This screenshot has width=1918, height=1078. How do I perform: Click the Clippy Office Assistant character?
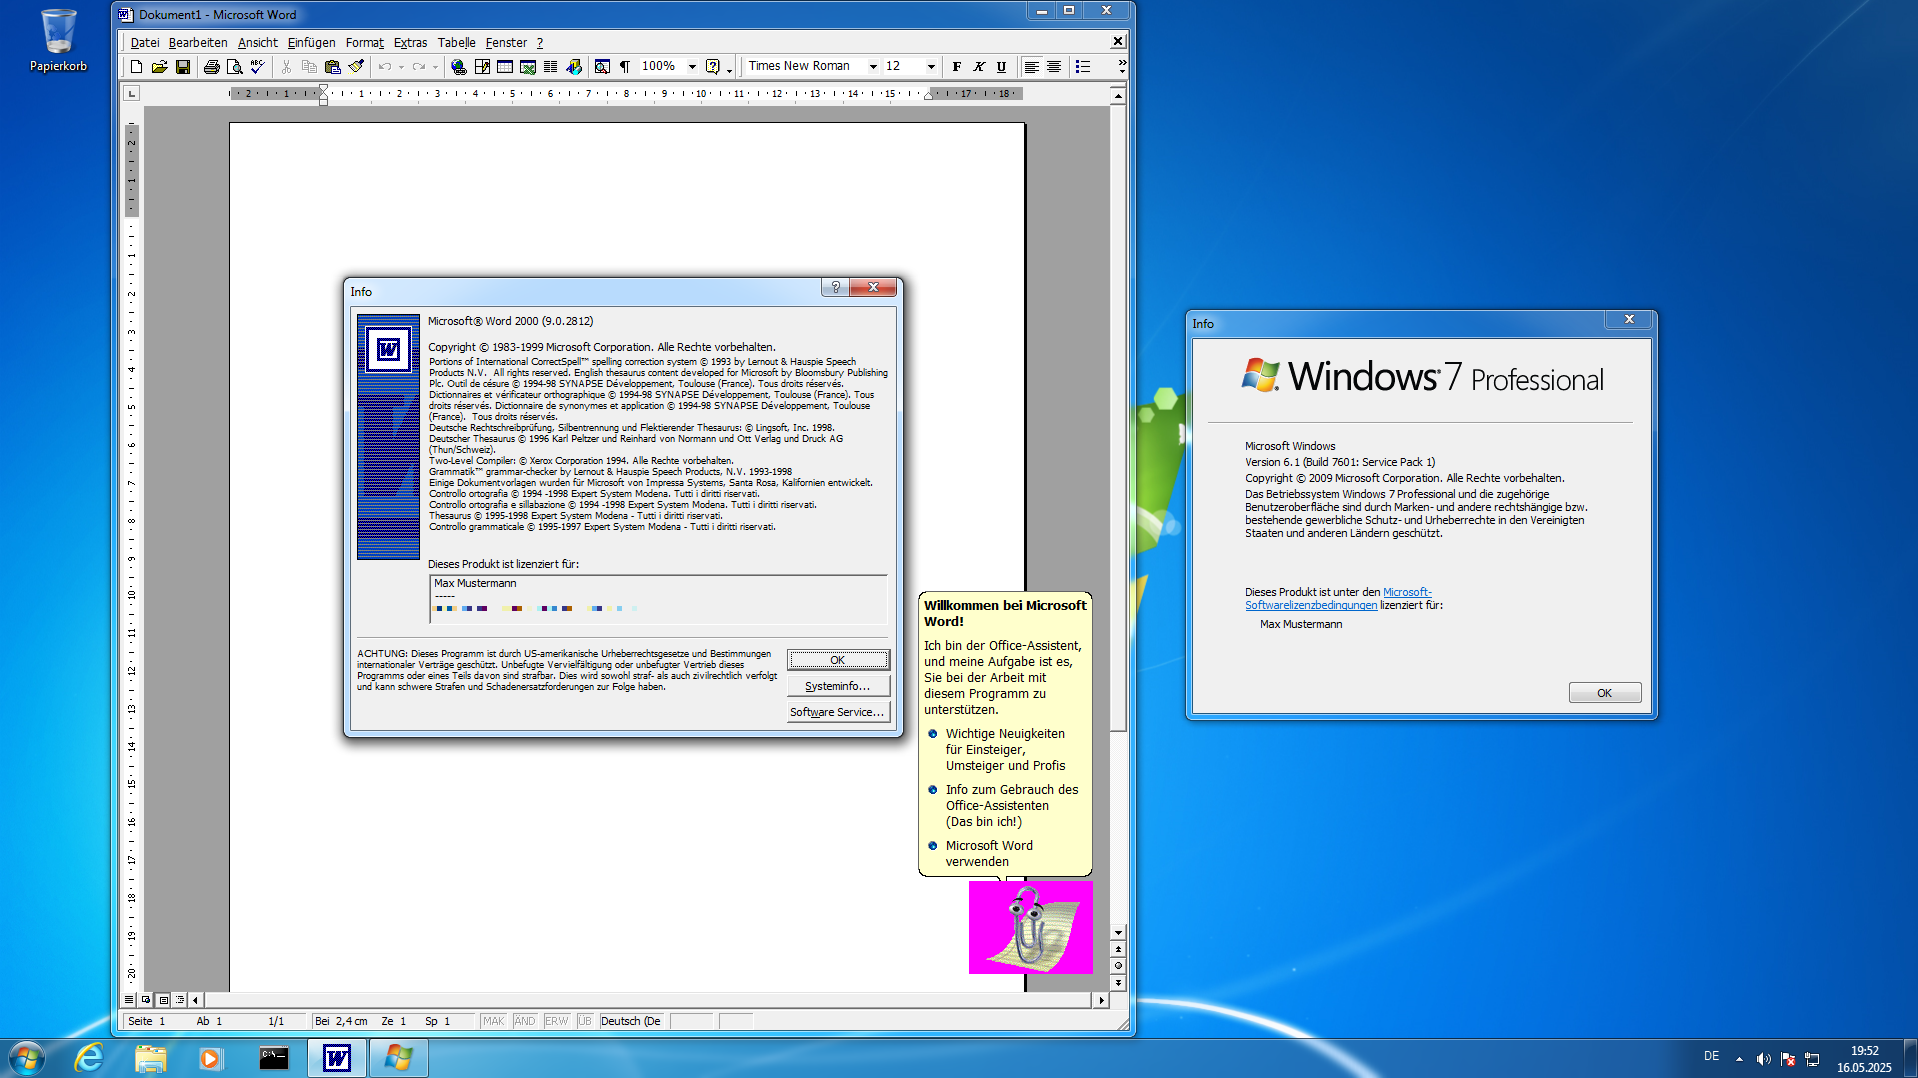1030,927
